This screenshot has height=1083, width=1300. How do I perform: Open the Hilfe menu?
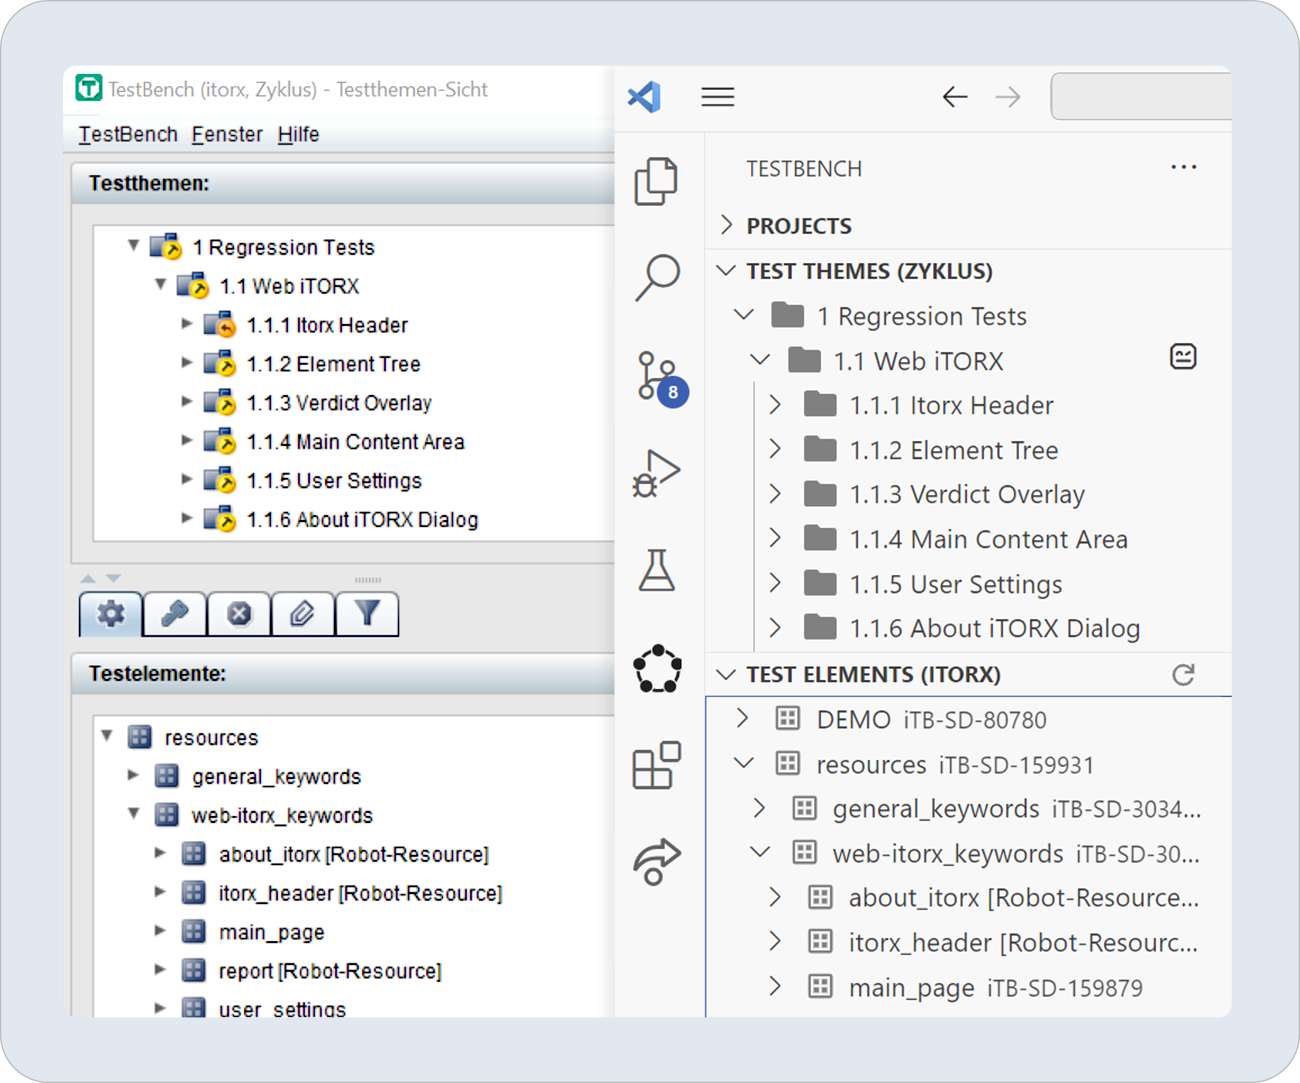(x=298, y=134)
